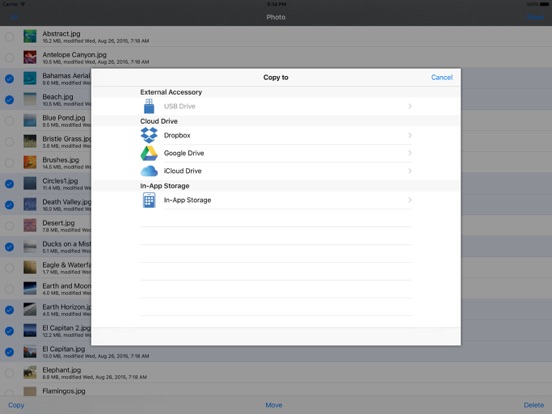This screenshot has width=552, height=414.
Task: Open the Eagle & Waterfall thumbnail
Action: point(30,268)
